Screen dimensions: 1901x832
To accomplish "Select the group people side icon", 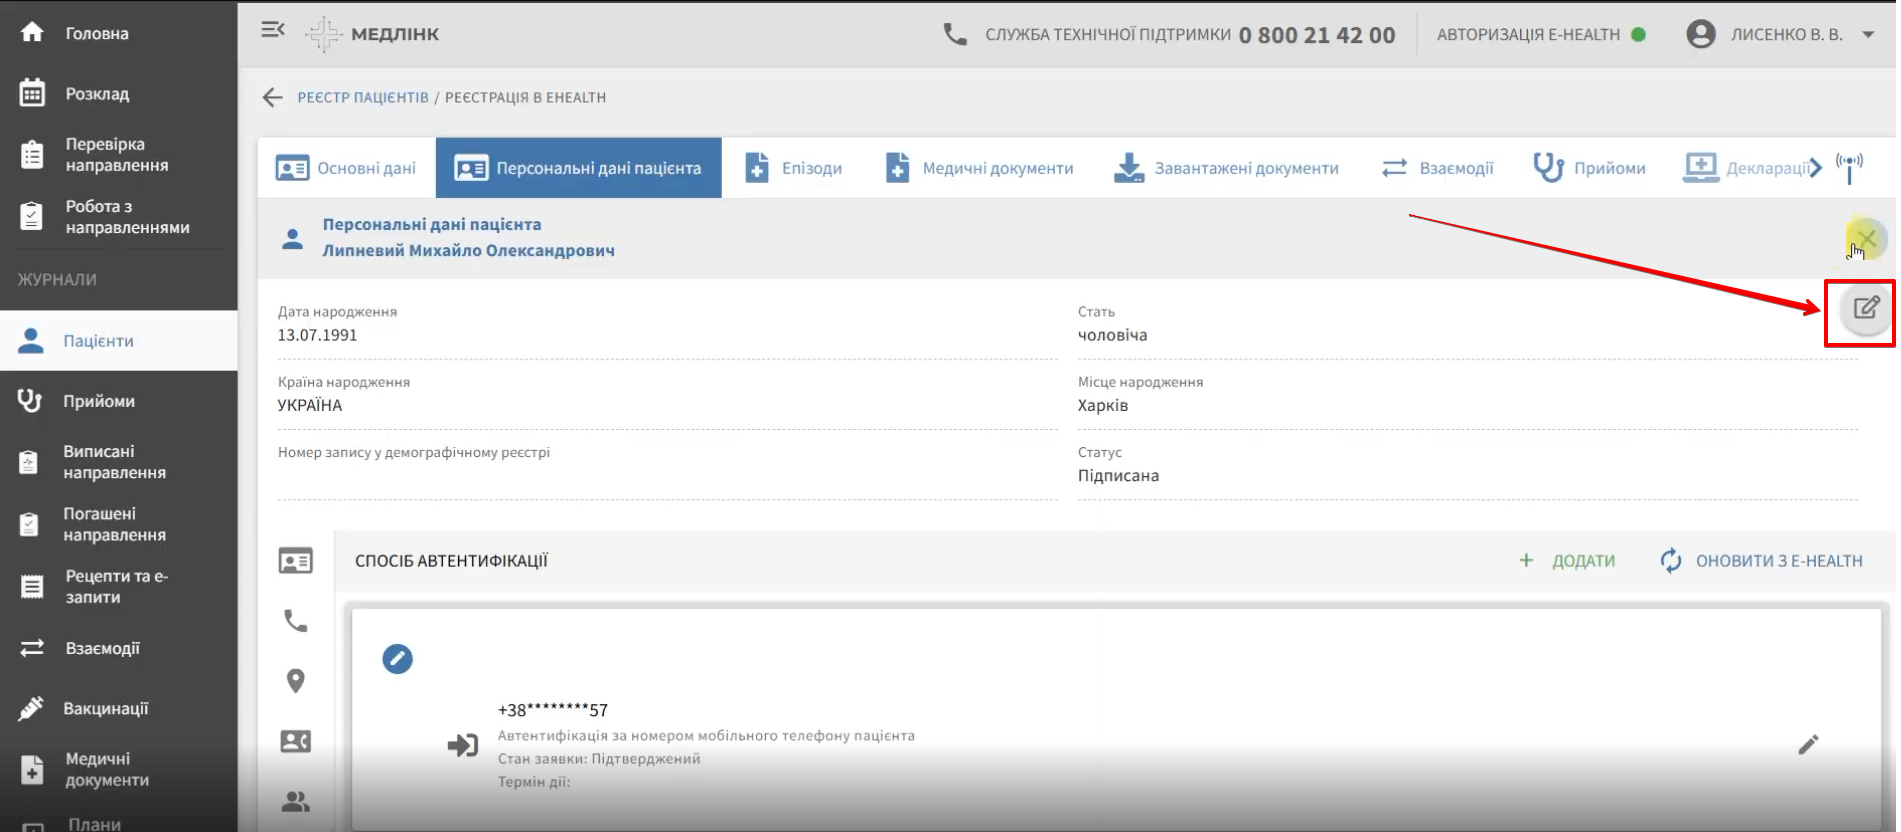I will [296, 801].
